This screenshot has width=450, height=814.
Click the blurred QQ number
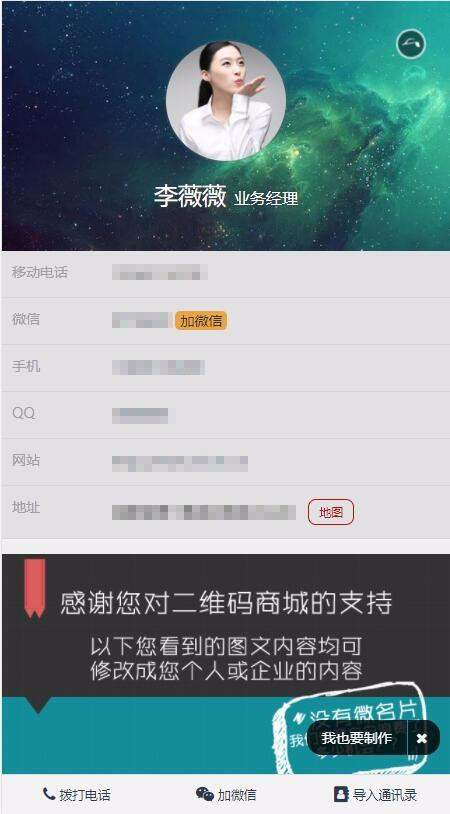coord(140,415)
